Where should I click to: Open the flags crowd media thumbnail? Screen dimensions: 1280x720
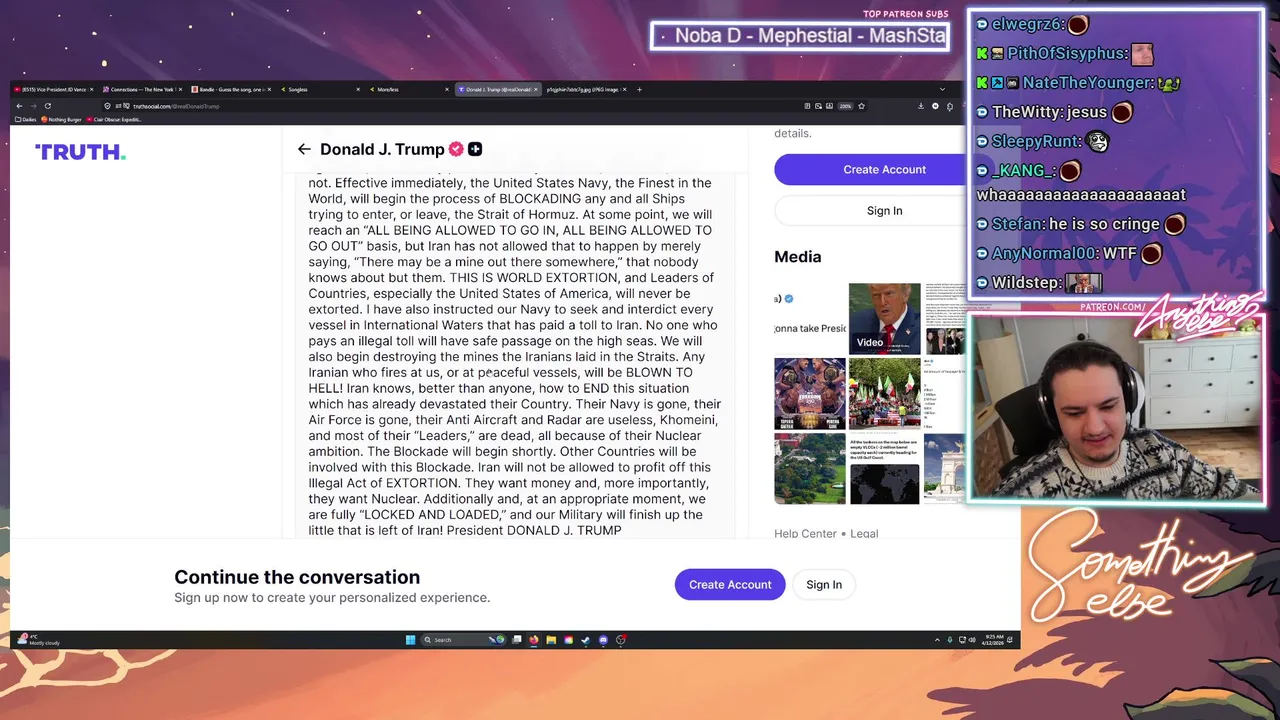[884, 394]
